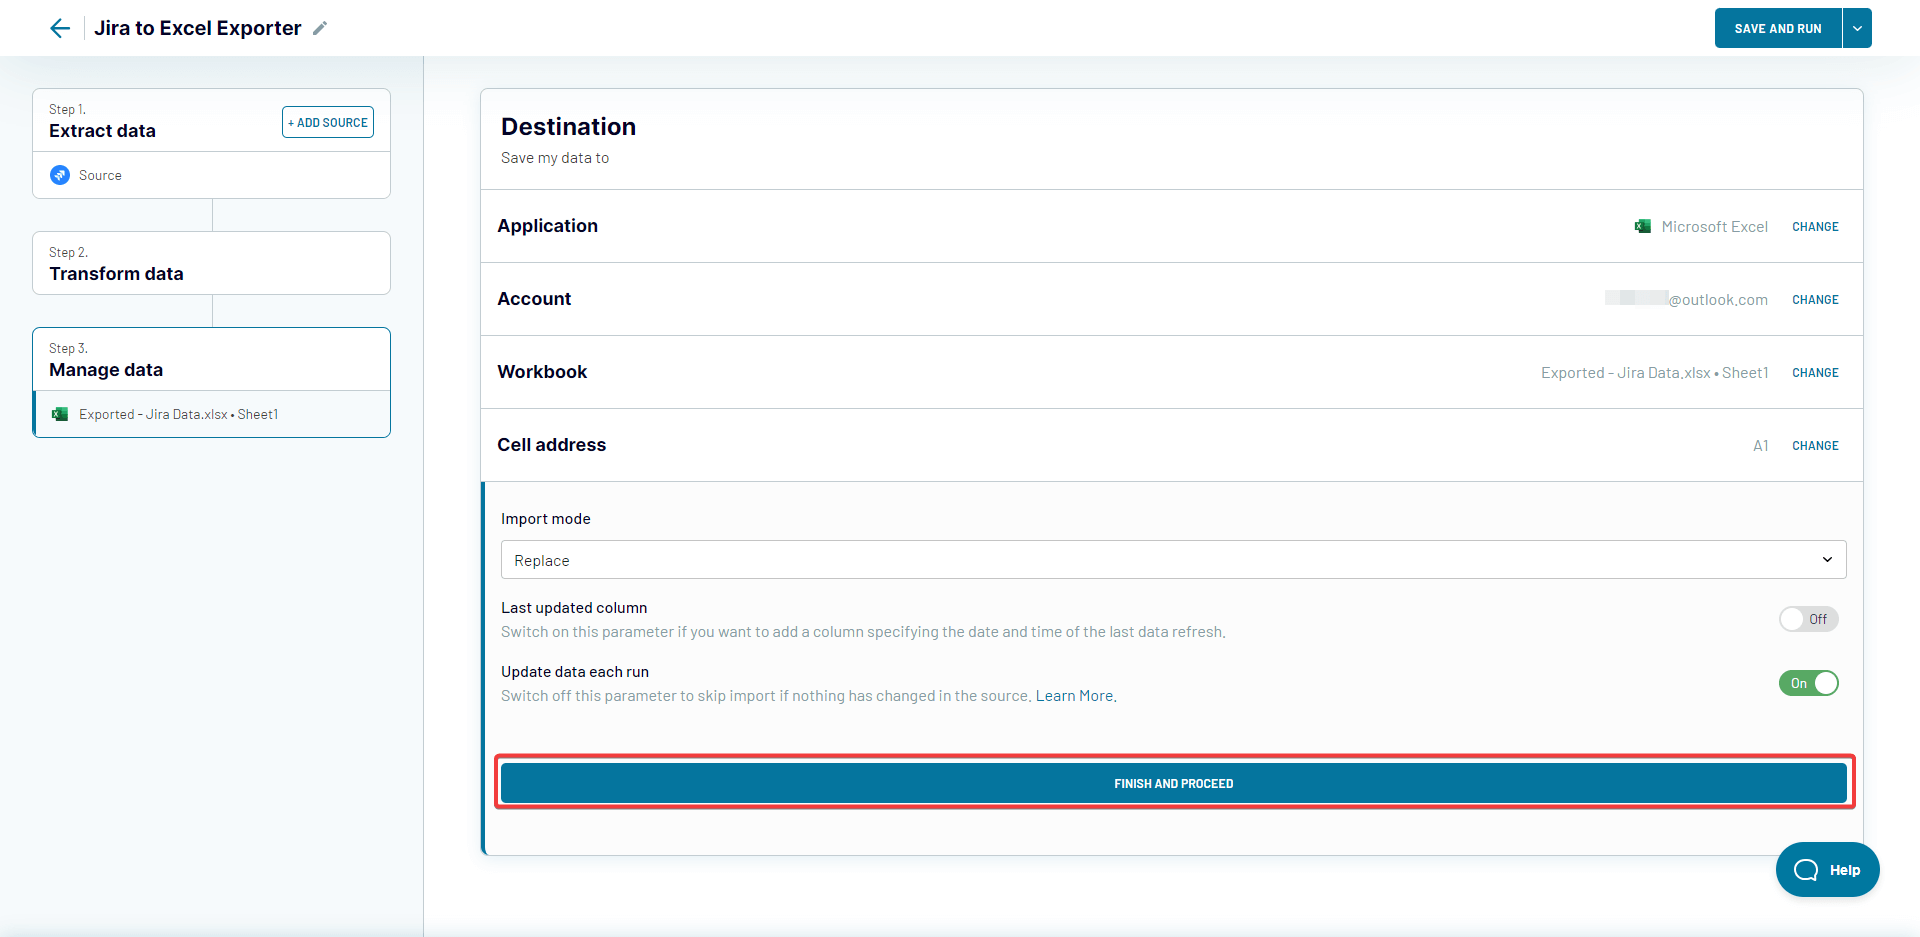Click the Microsoft Excel icon in the Application row
Image resolution: width=1920 pixels, height=937 pixels.
pos(1643,227)
